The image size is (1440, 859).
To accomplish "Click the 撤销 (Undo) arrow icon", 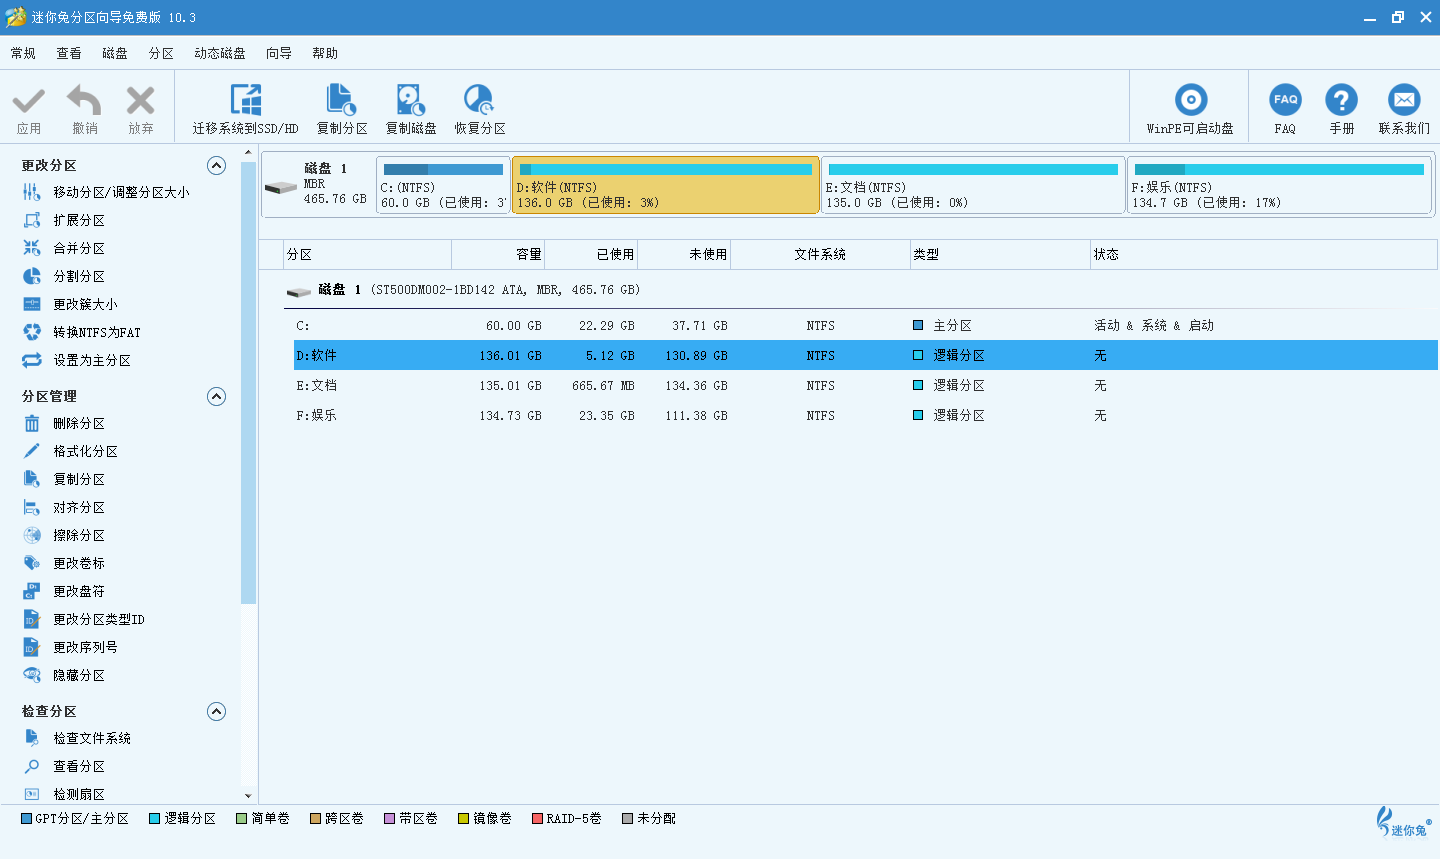I will (84, 101).
